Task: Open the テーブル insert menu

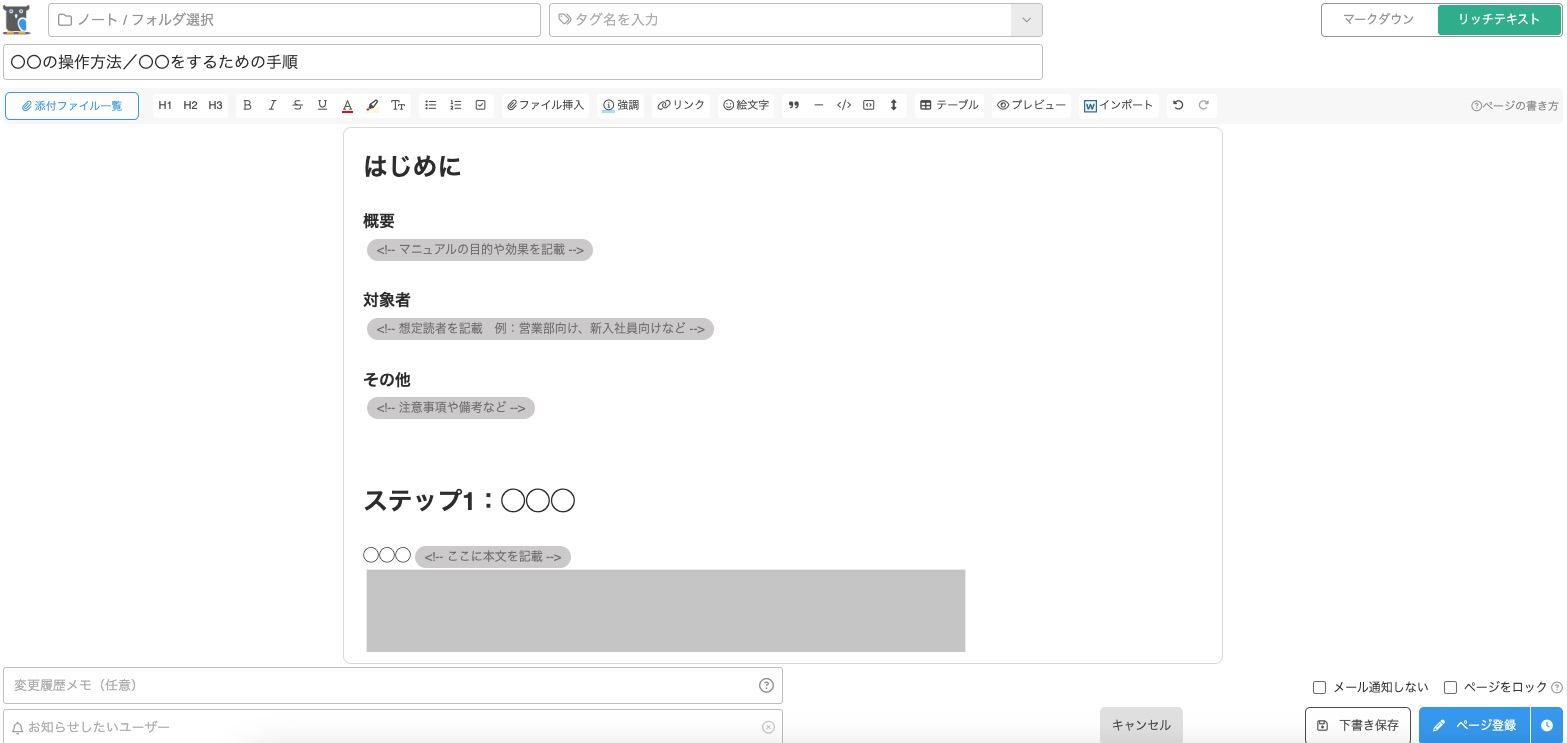Action: (949, 105)
